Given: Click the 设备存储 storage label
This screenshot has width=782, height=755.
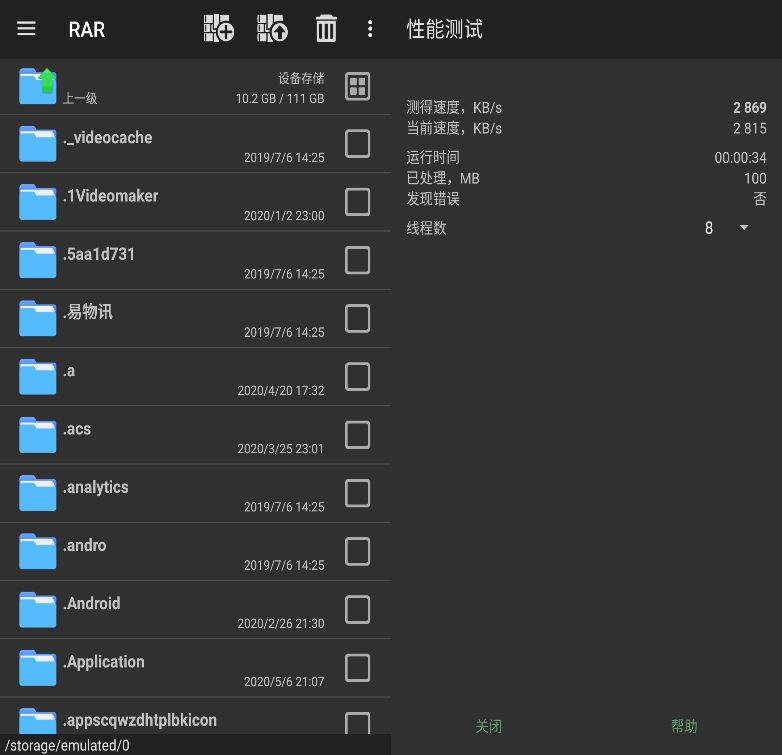Looking at the screenshot, I should coord(301,78).
